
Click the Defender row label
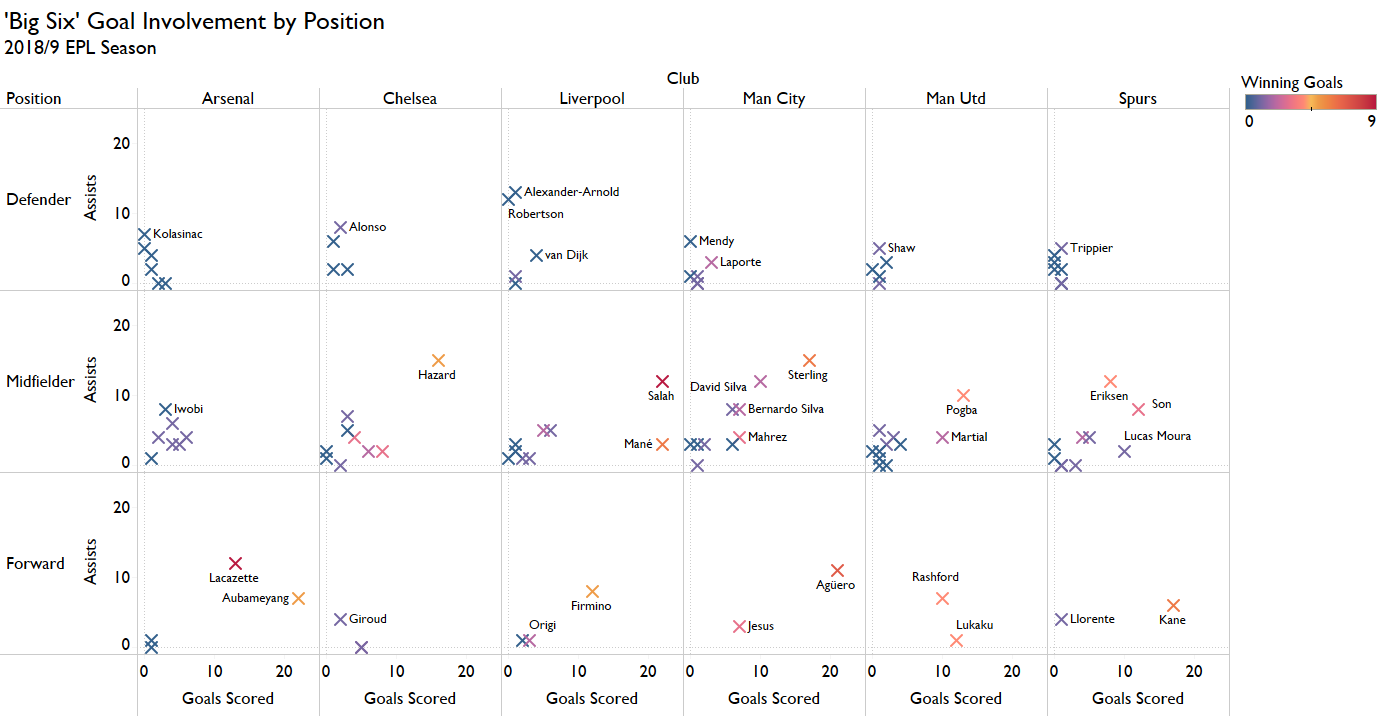[x=39, y=200]
